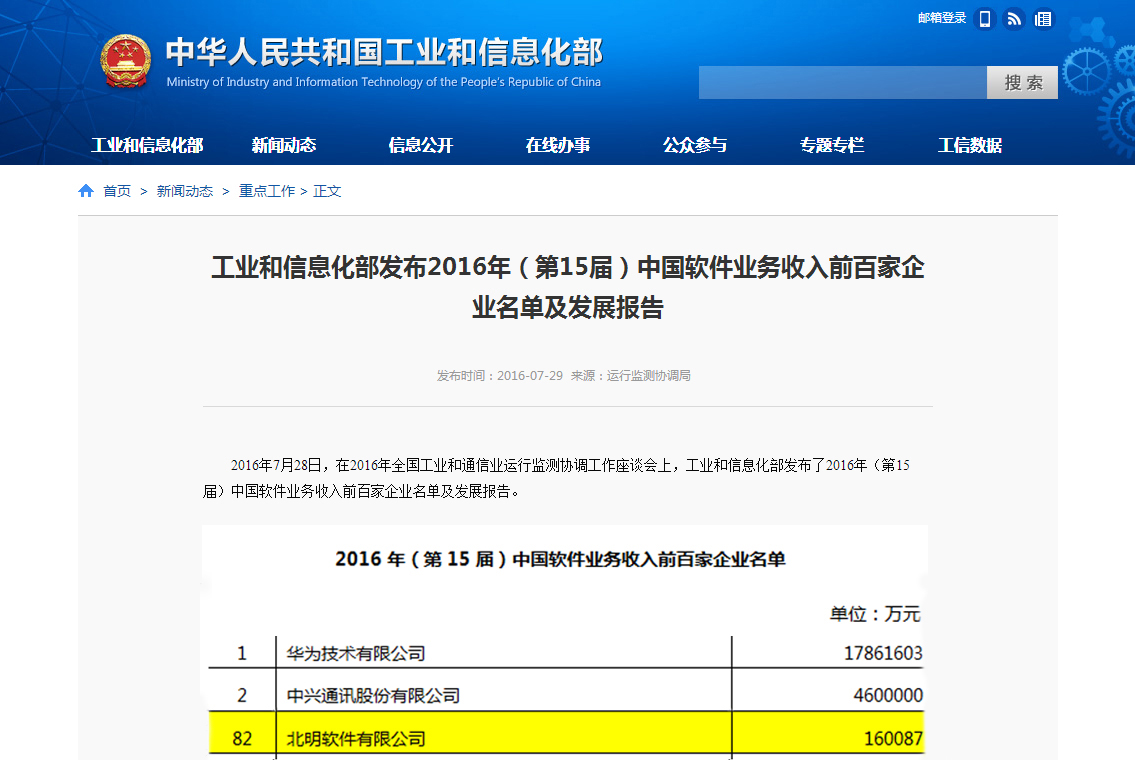Viewport: 1135px width, 760px height.
Task: Click the ministry name title in header
Action: click(384, 52)
